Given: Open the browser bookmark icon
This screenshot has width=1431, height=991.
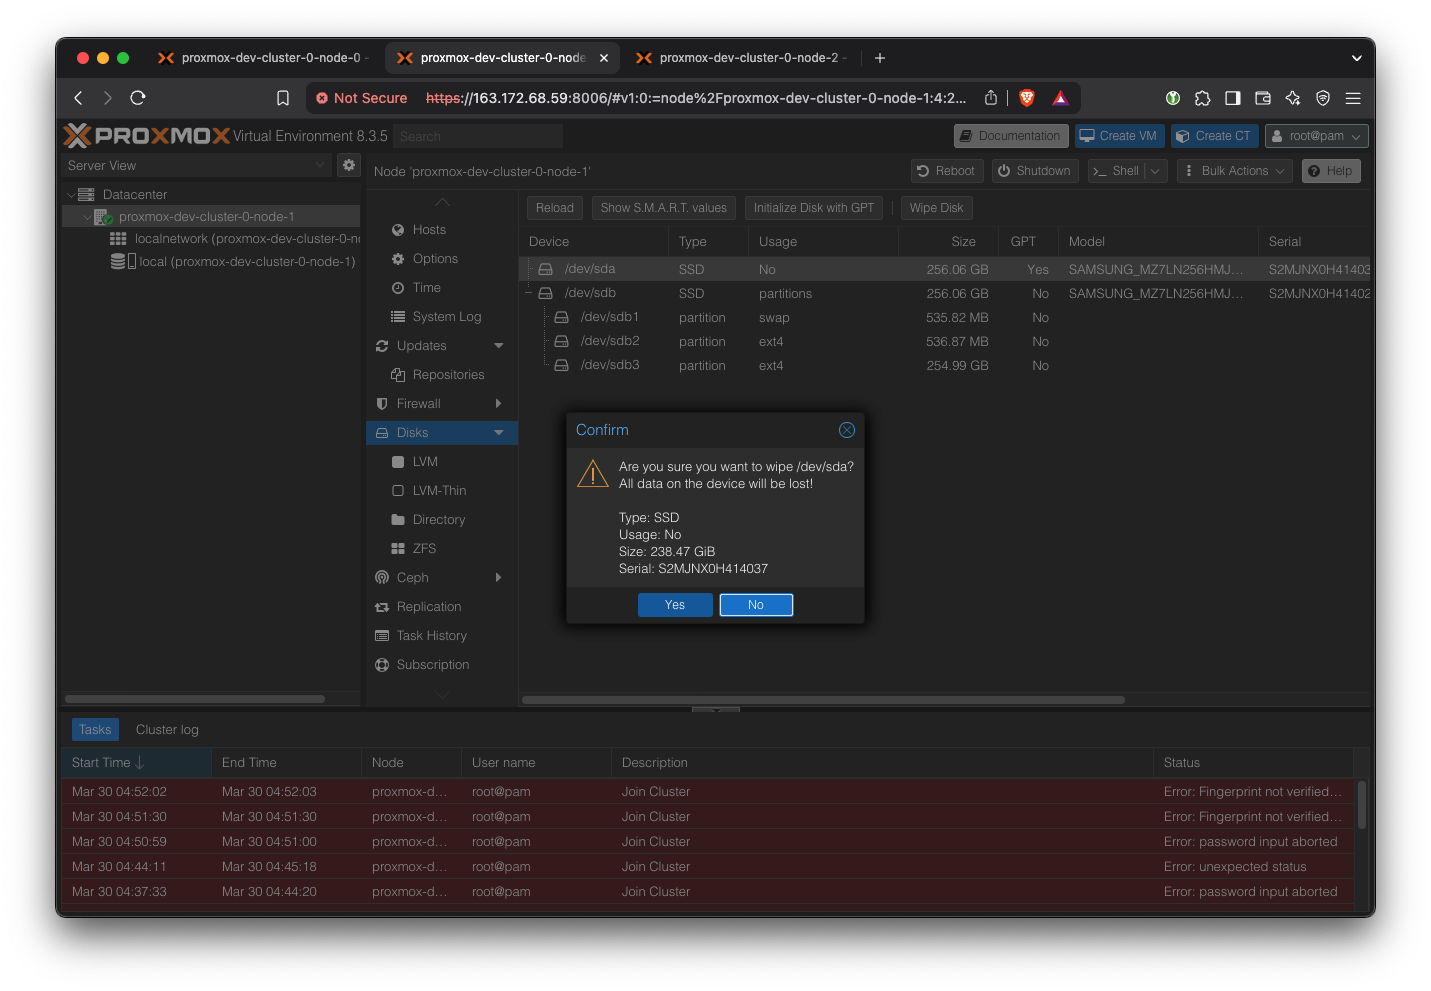Looking at the screenshot, I should point(283,98).
